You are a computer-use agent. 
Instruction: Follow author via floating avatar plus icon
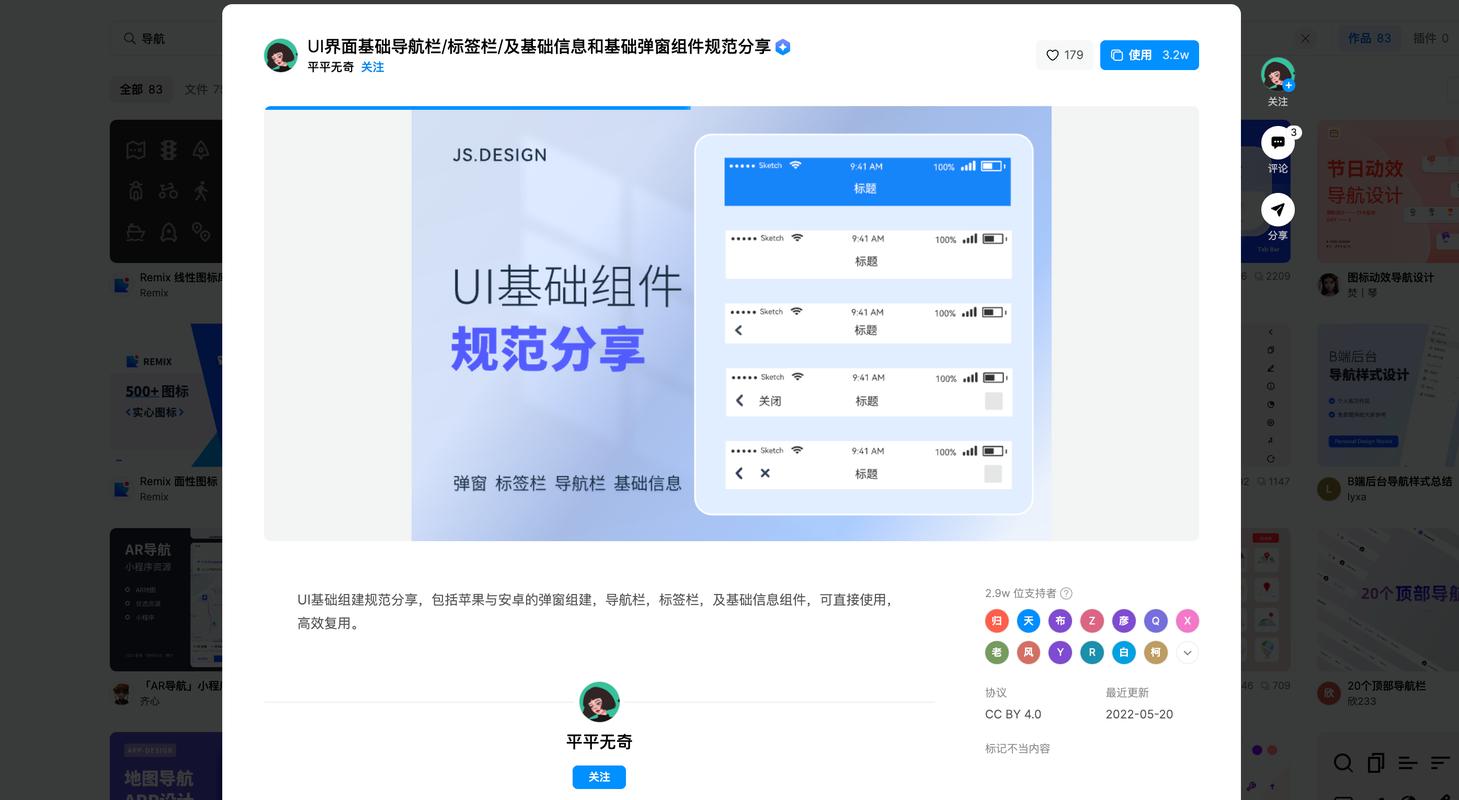click(x=1289, y=86)
